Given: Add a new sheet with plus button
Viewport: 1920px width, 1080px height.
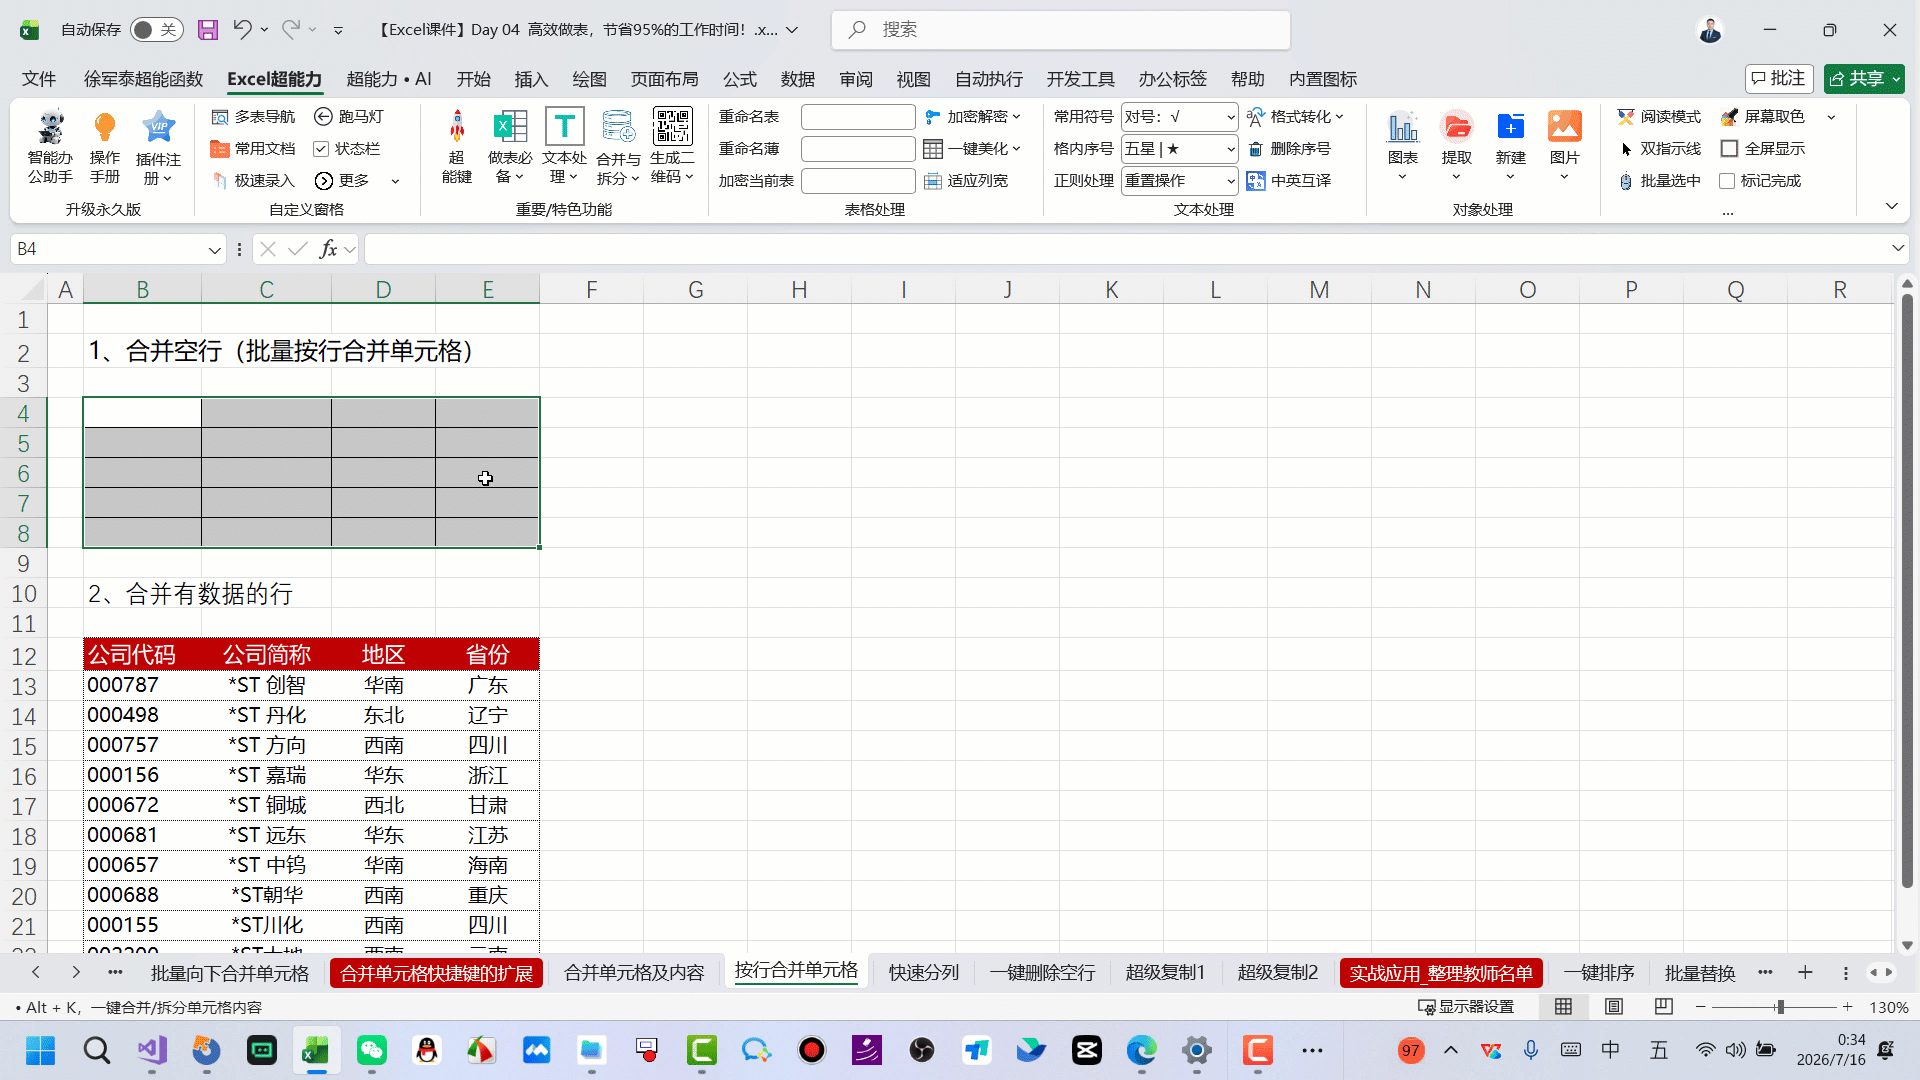Looking at the screenshot, I should (x=1805, y=973).
